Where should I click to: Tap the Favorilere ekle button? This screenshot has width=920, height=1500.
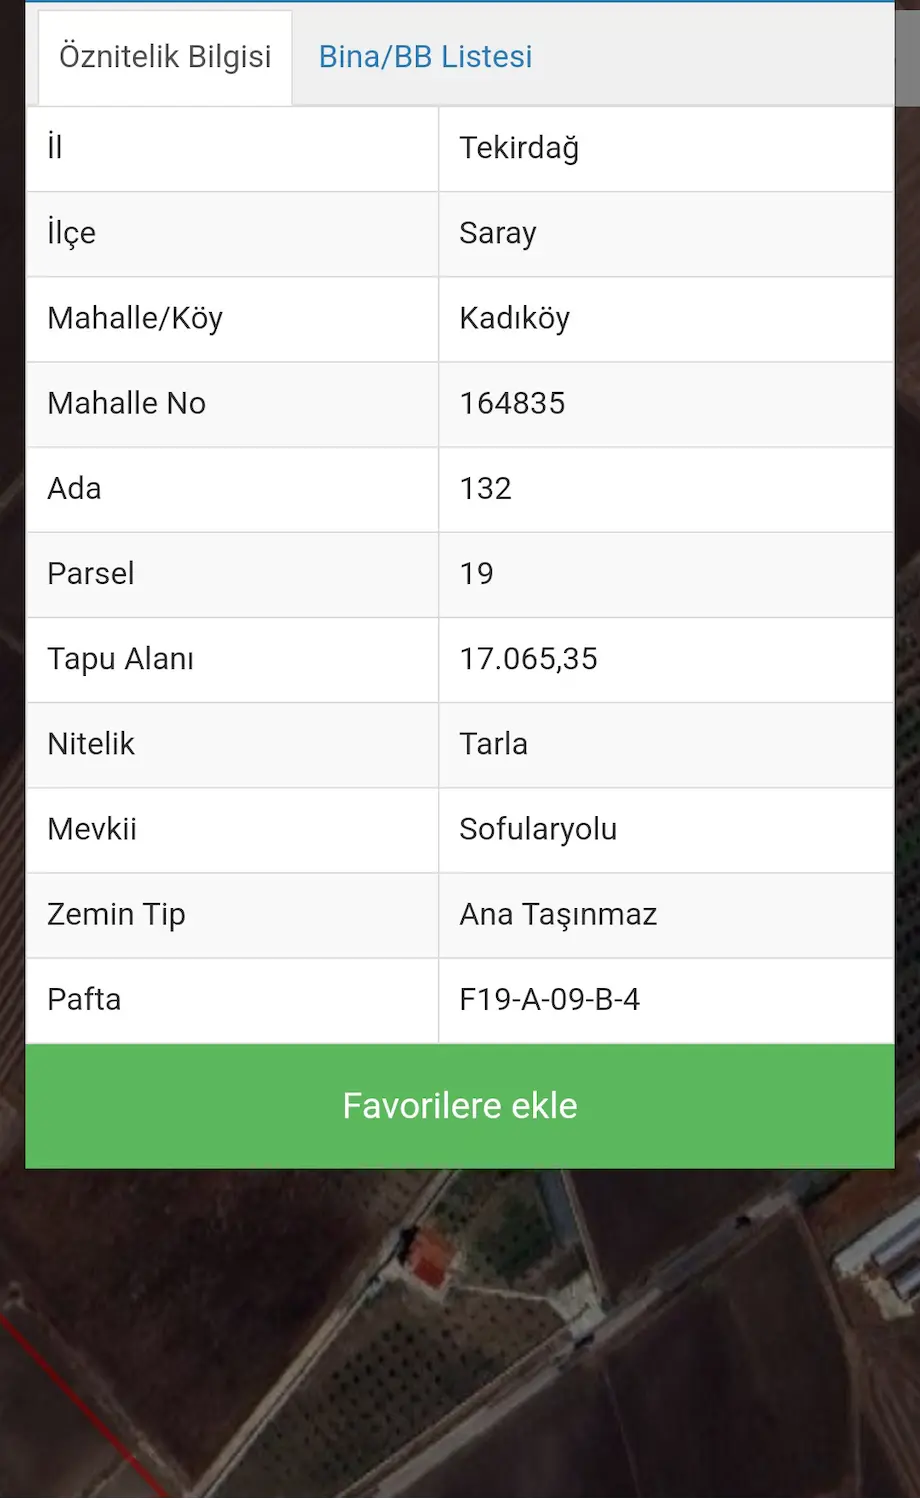coord(460,1106)
